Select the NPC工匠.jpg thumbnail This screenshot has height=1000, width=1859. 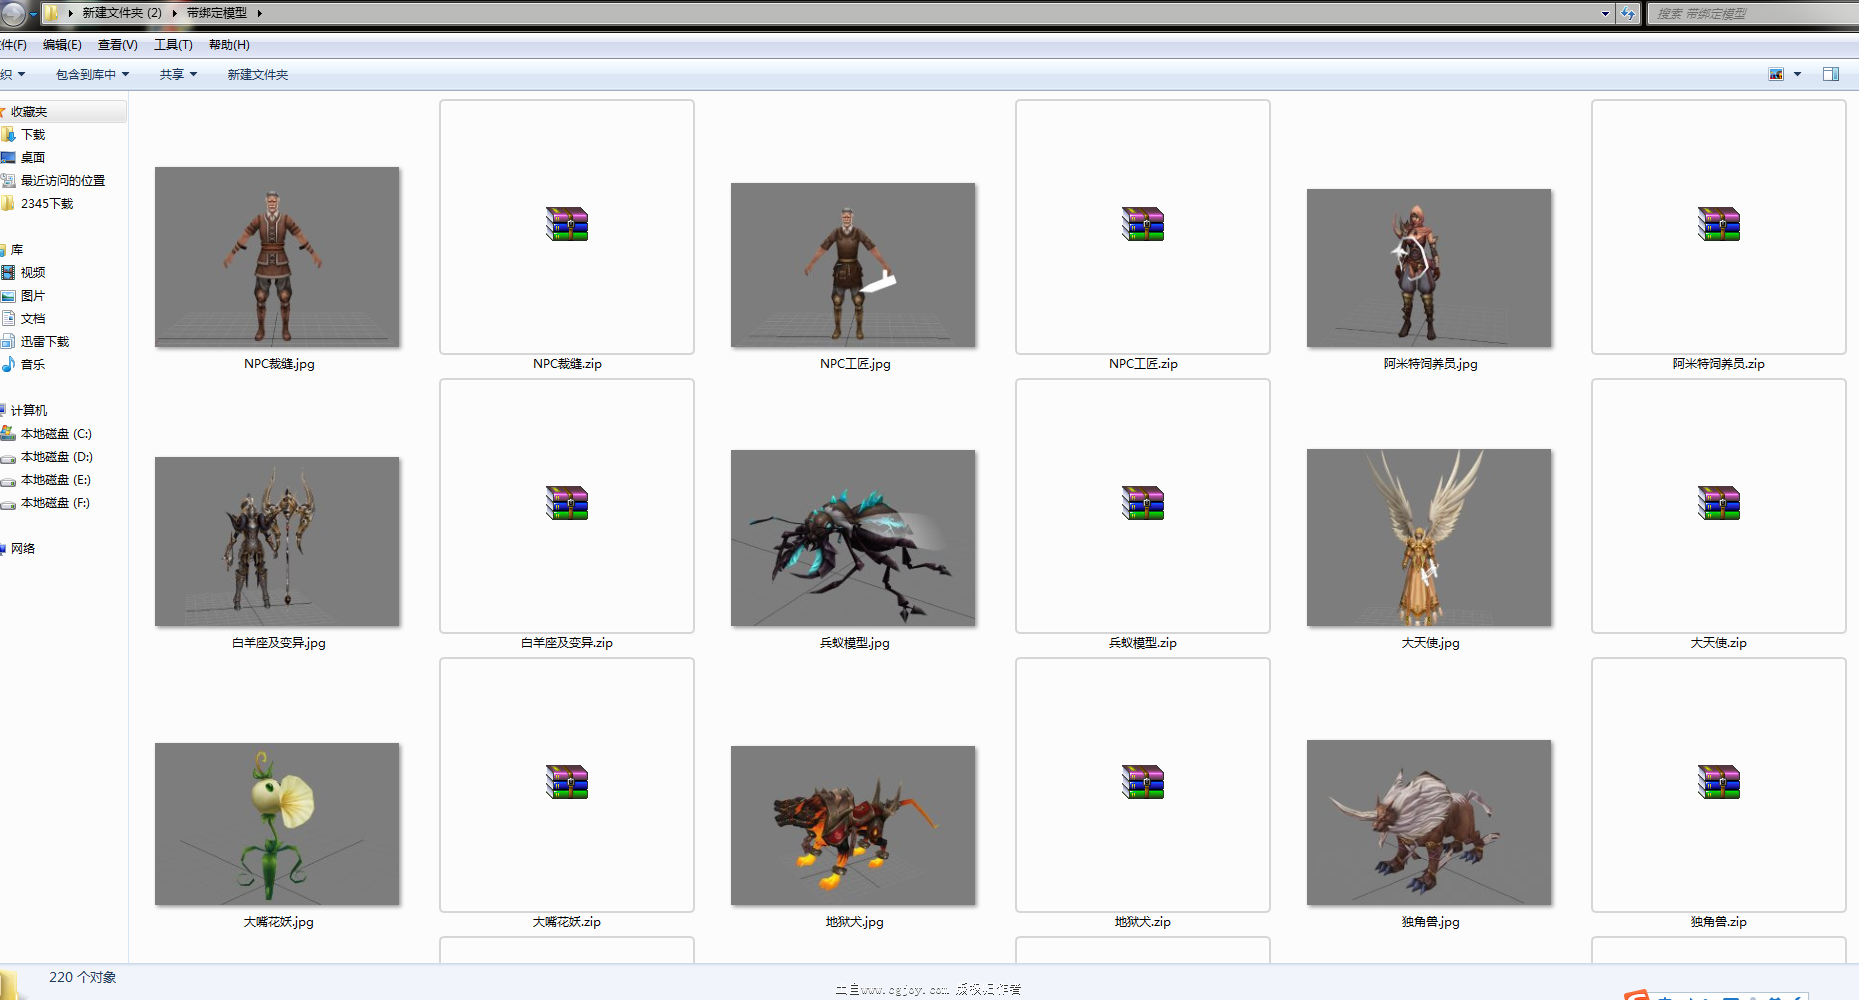[x=853, y=265]
